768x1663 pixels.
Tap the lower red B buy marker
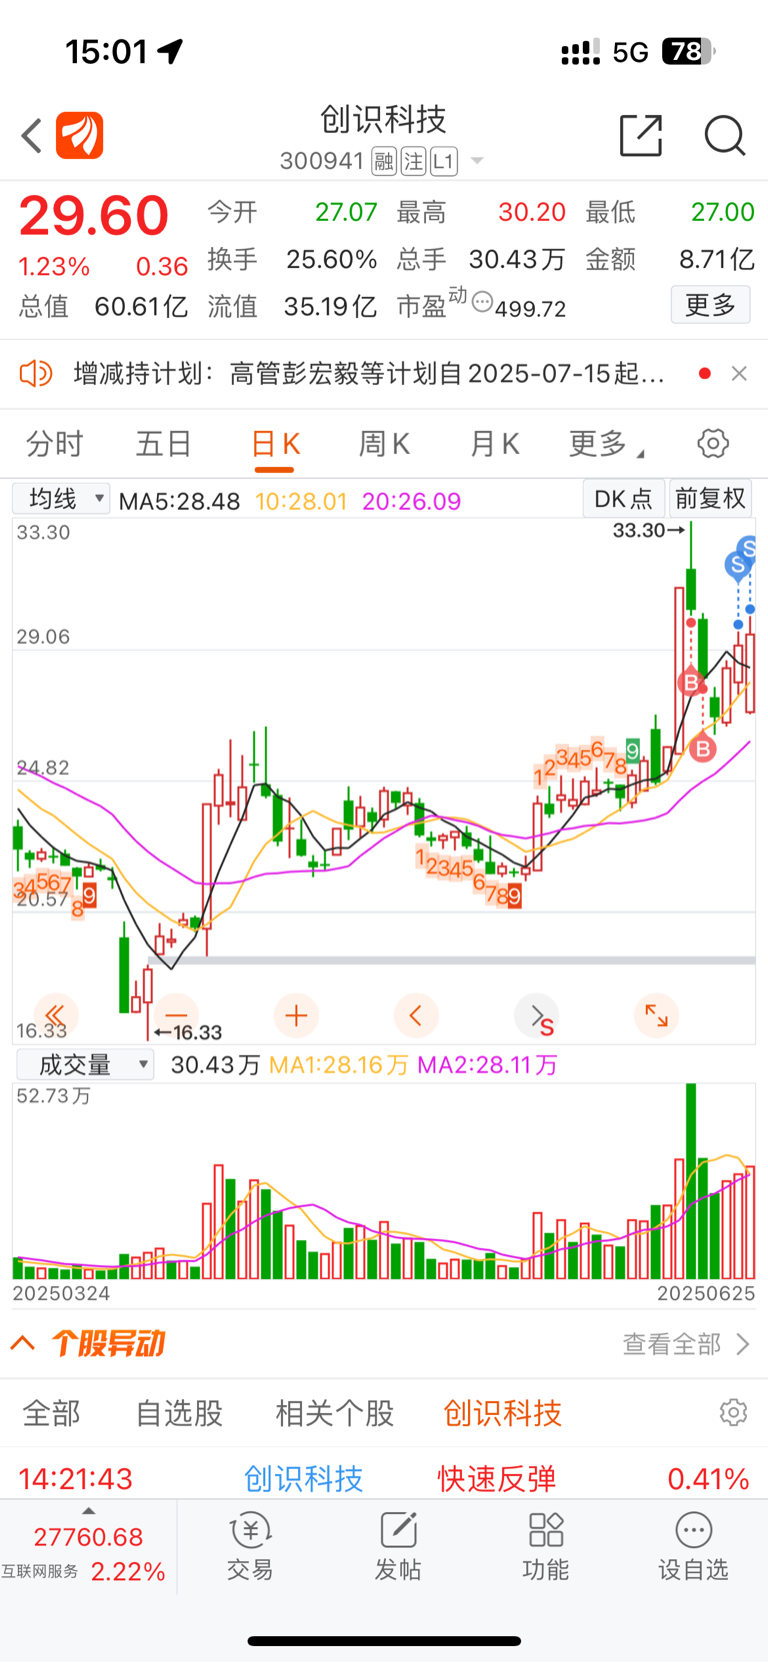(703, 747)
